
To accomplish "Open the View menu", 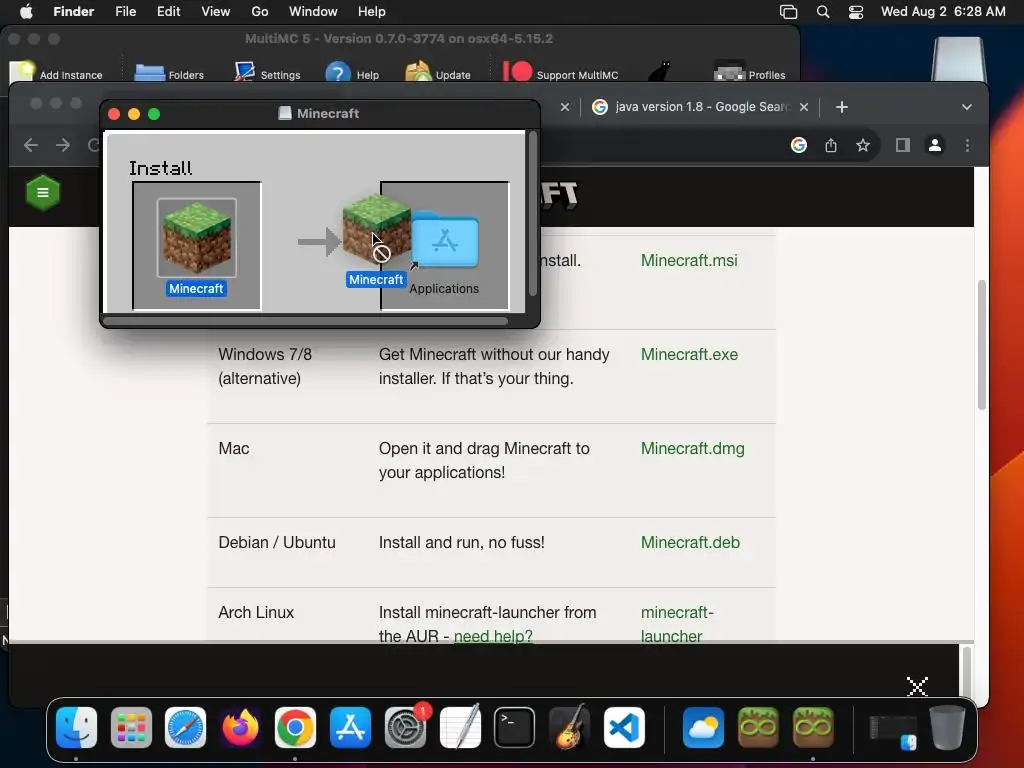I will (216, 12).
